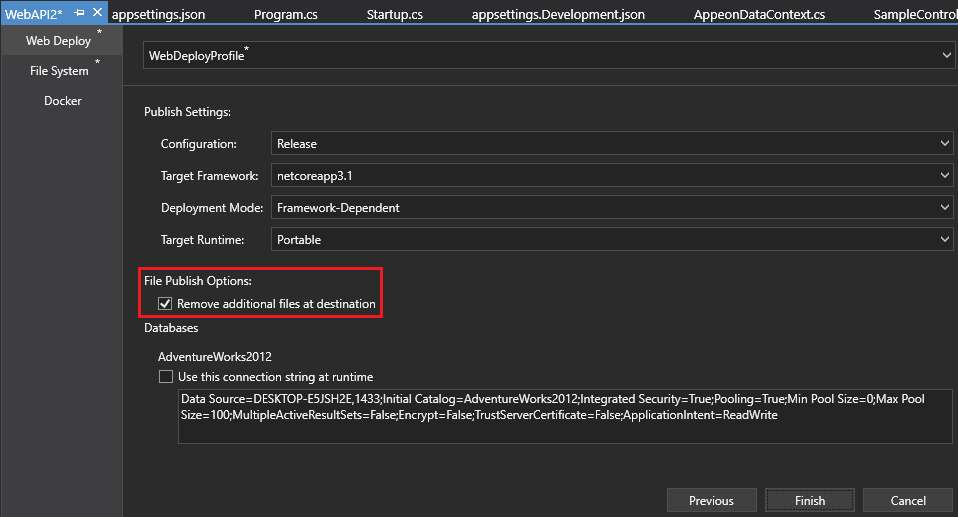Select the File System publish method

pyautogui.click(x=58, y=71)
